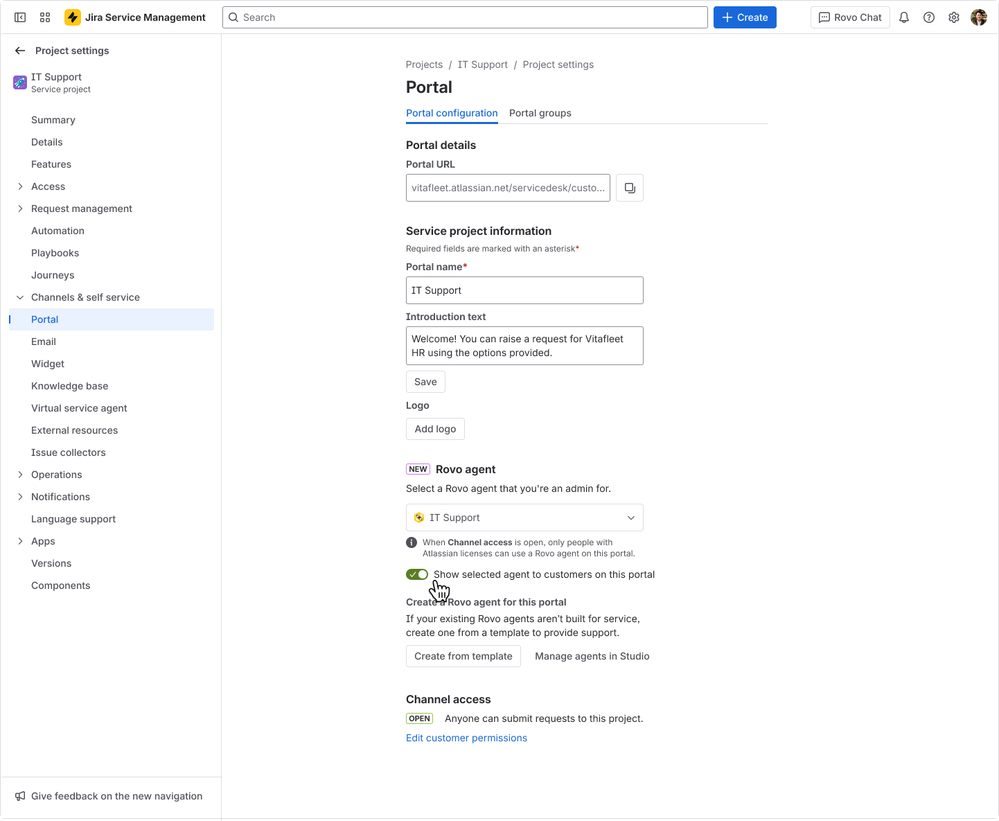999x821 pixels.
Task: Copy the portal URL with the copy icon
Action: (x=629, y=188)
